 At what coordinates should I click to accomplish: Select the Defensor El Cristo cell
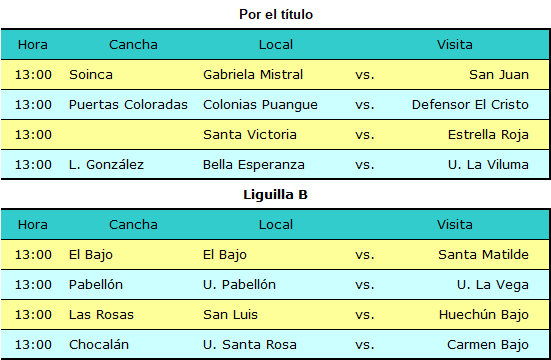click(470, 105)
